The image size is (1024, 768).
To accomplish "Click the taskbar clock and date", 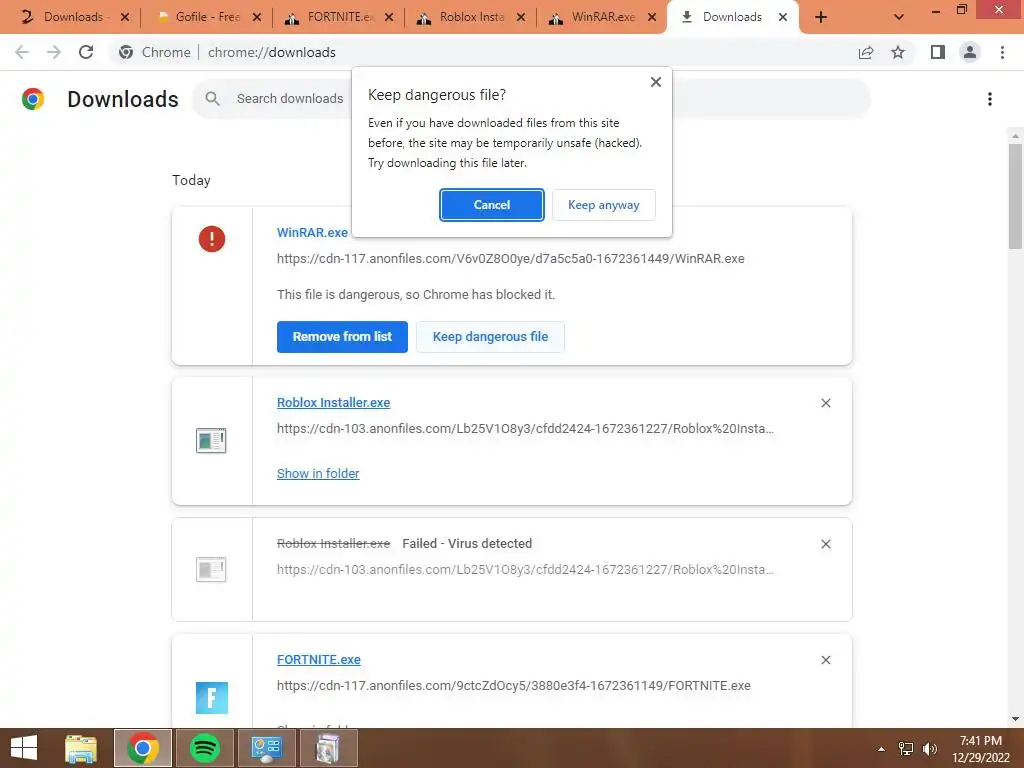I will pos(981,749).
